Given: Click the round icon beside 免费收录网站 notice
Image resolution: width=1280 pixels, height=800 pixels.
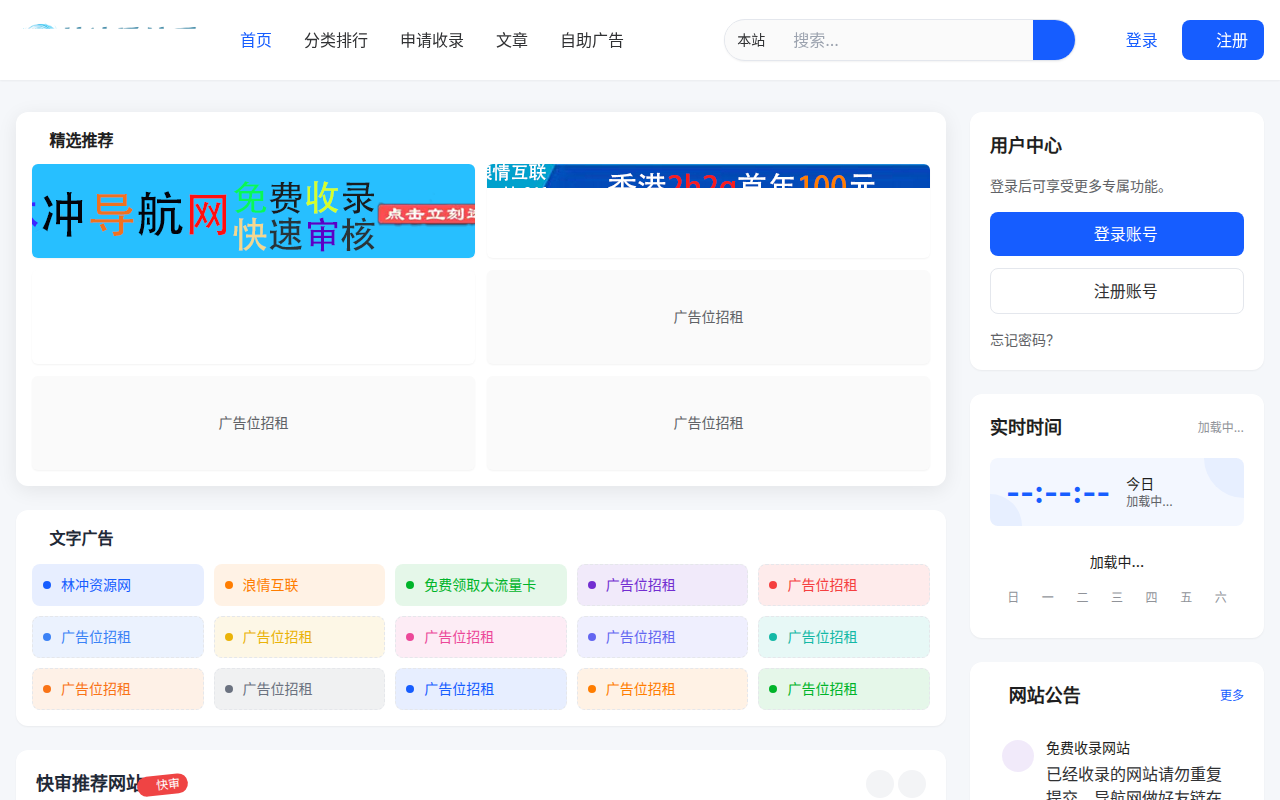Looking at the screenshot, I should [1017, 756].
